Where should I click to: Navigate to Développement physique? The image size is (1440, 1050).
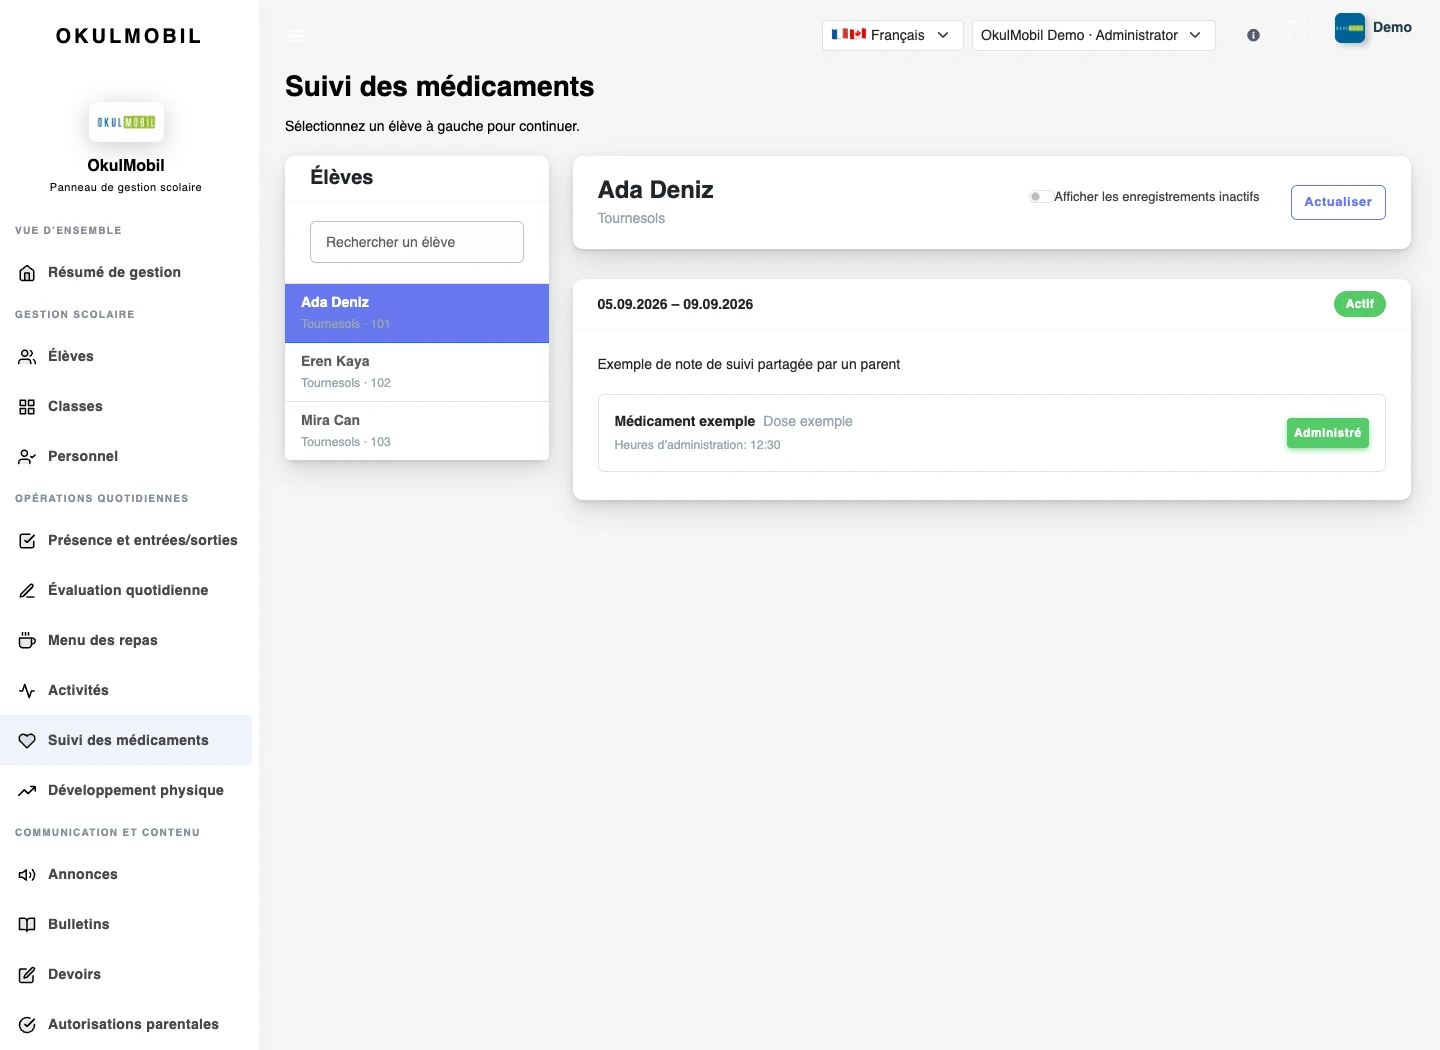tap(126, 791)
